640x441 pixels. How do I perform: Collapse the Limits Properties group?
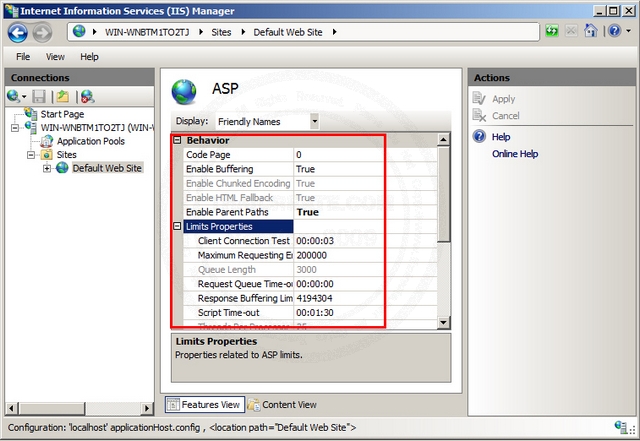[x=177, y=226]
